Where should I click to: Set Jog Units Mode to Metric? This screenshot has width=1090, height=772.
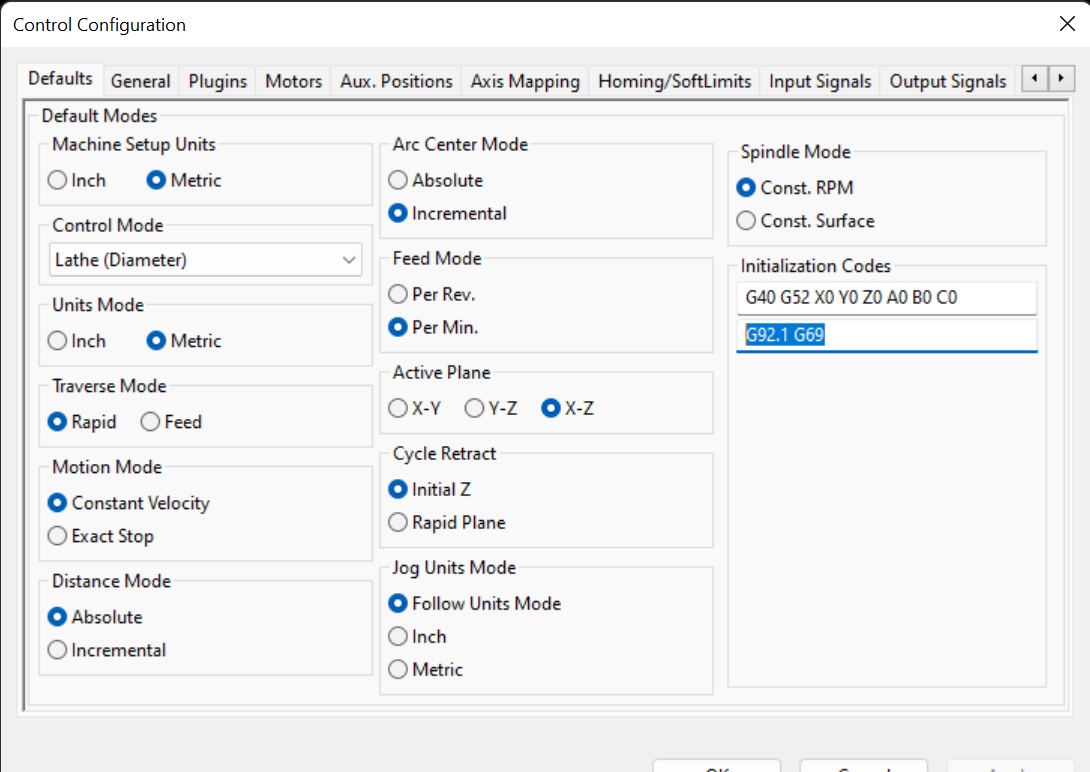coord(398,669)
